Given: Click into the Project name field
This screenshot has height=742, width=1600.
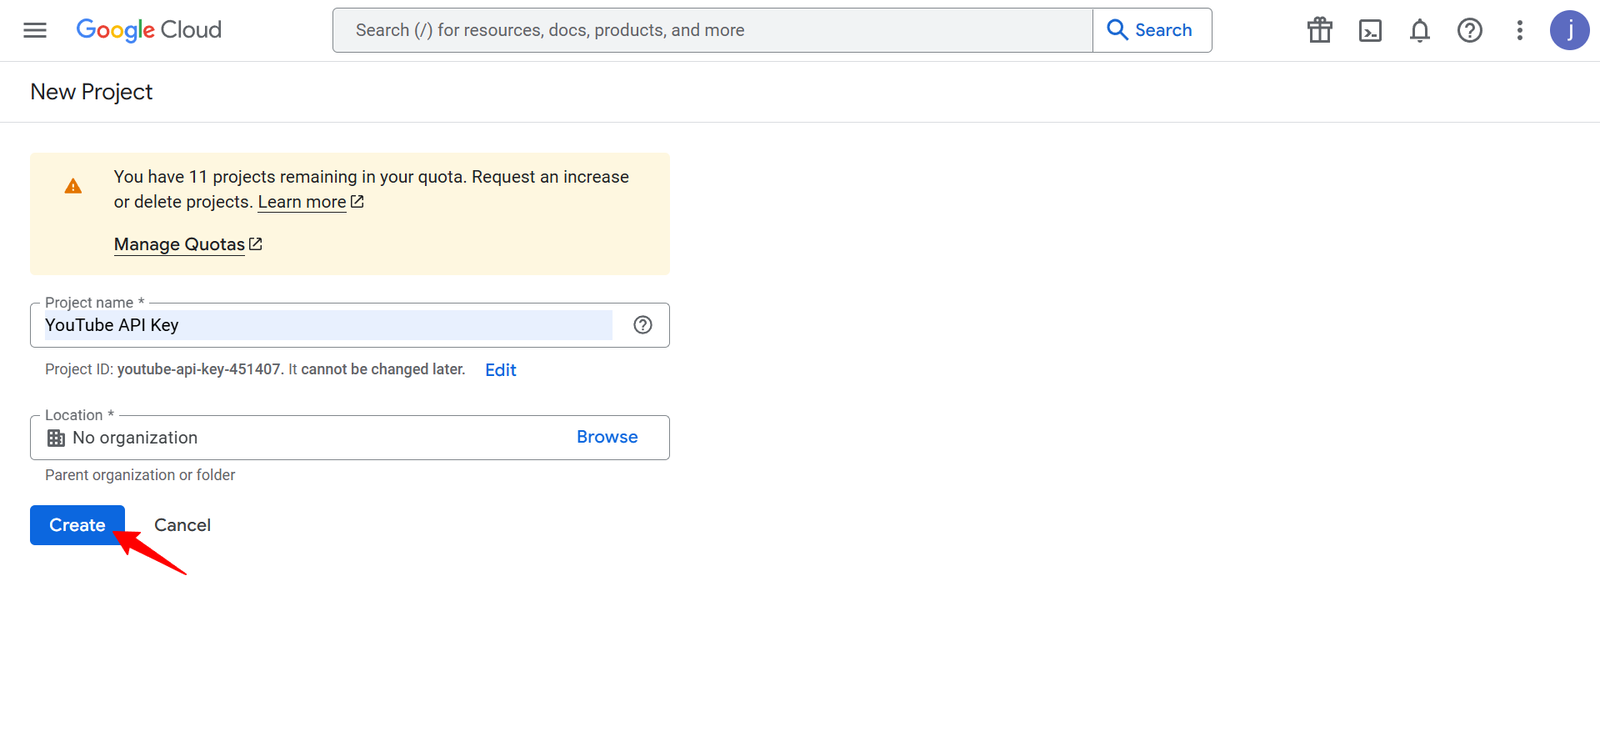Looking at the screenshot, I should (328, 325).
